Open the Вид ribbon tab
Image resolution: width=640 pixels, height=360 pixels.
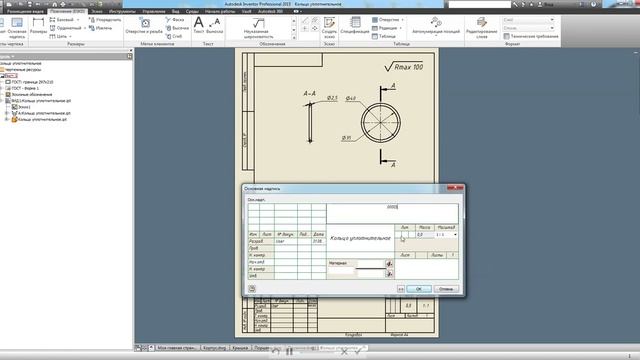[176, 11]
